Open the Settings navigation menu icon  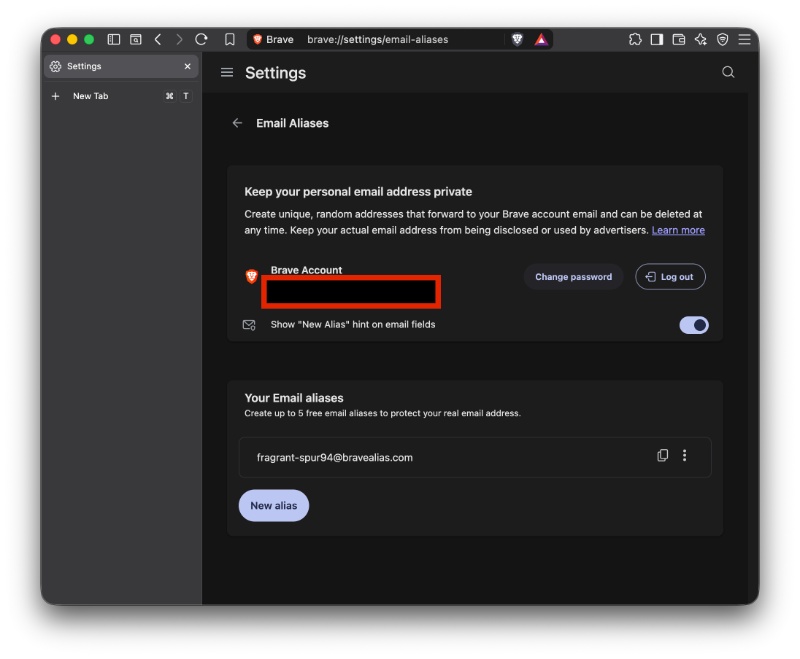click(227, 72)
